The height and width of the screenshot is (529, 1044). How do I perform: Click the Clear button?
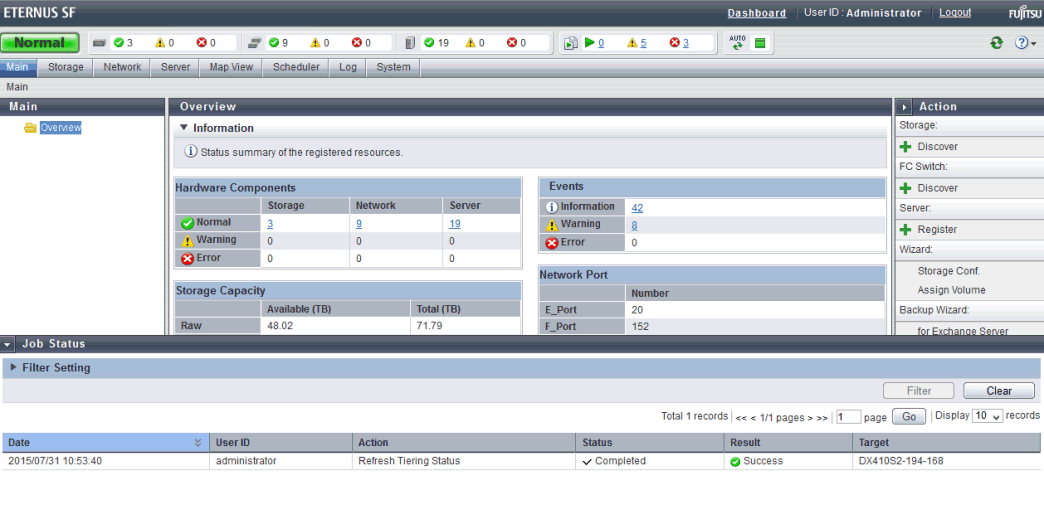coord(999,391)
